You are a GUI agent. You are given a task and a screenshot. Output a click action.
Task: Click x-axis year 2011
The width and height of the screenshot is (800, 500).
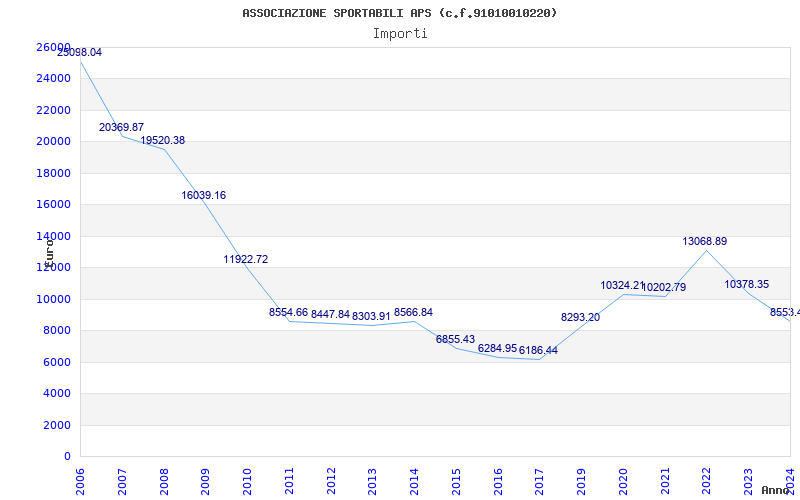coord(289,481)
